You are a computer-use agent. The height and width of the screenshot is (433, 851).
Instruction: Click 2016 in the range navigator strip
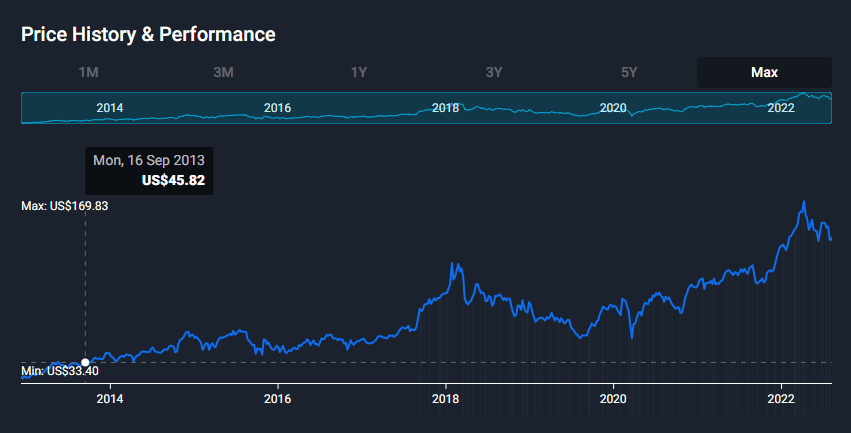pos(277,108)
